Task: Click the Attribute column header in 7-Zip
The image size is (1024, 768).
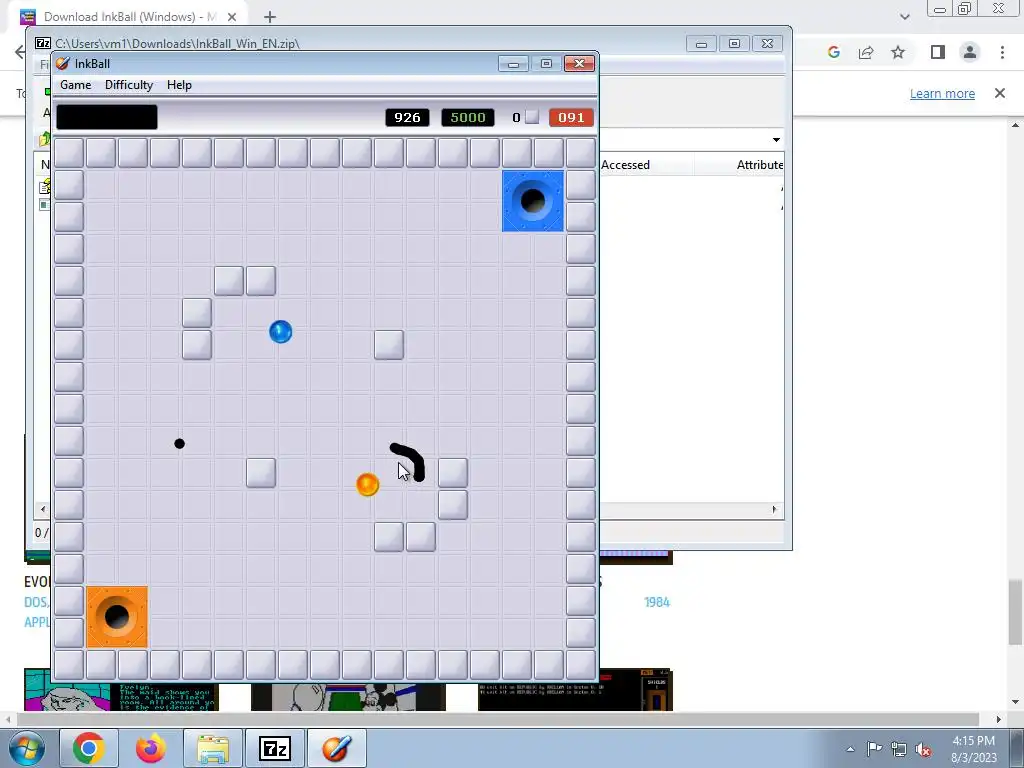Action: coord(760,165)
